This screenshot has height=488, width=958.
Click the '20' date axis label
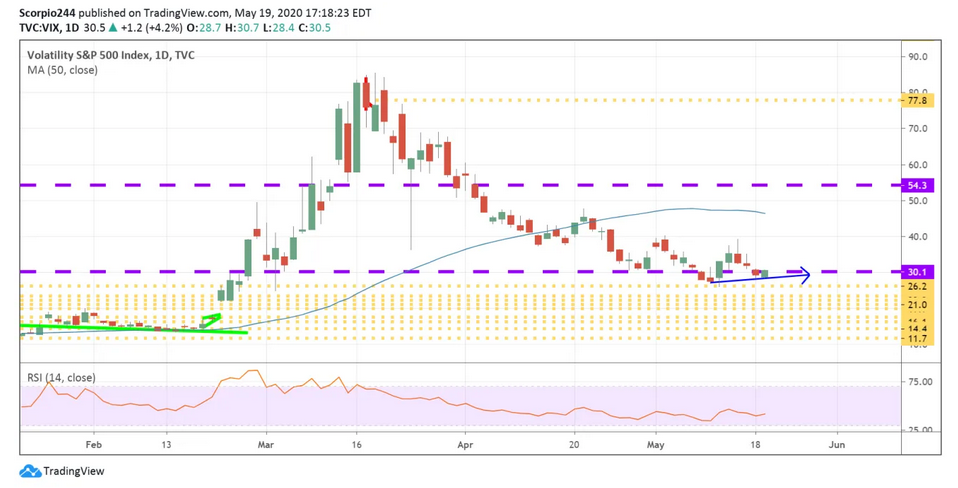tap(574, 445)
